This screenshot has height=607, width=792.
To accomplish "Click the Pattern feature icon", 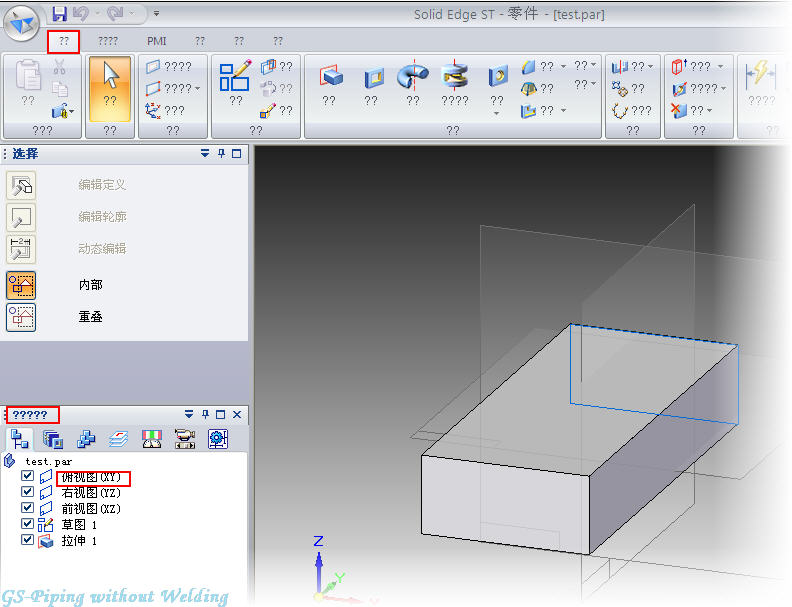I will tap(619, 89).
